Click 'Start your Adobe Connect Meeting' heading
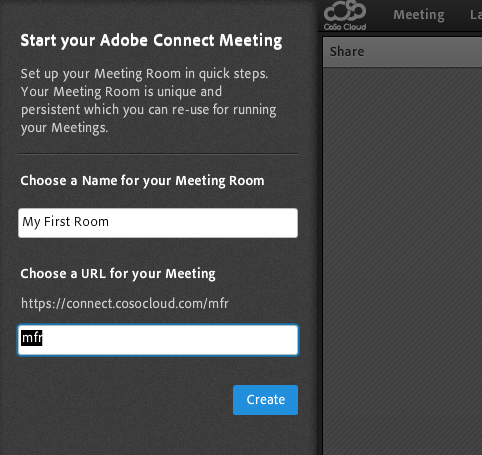Screen dimensions: 482x455 (151, 41)
